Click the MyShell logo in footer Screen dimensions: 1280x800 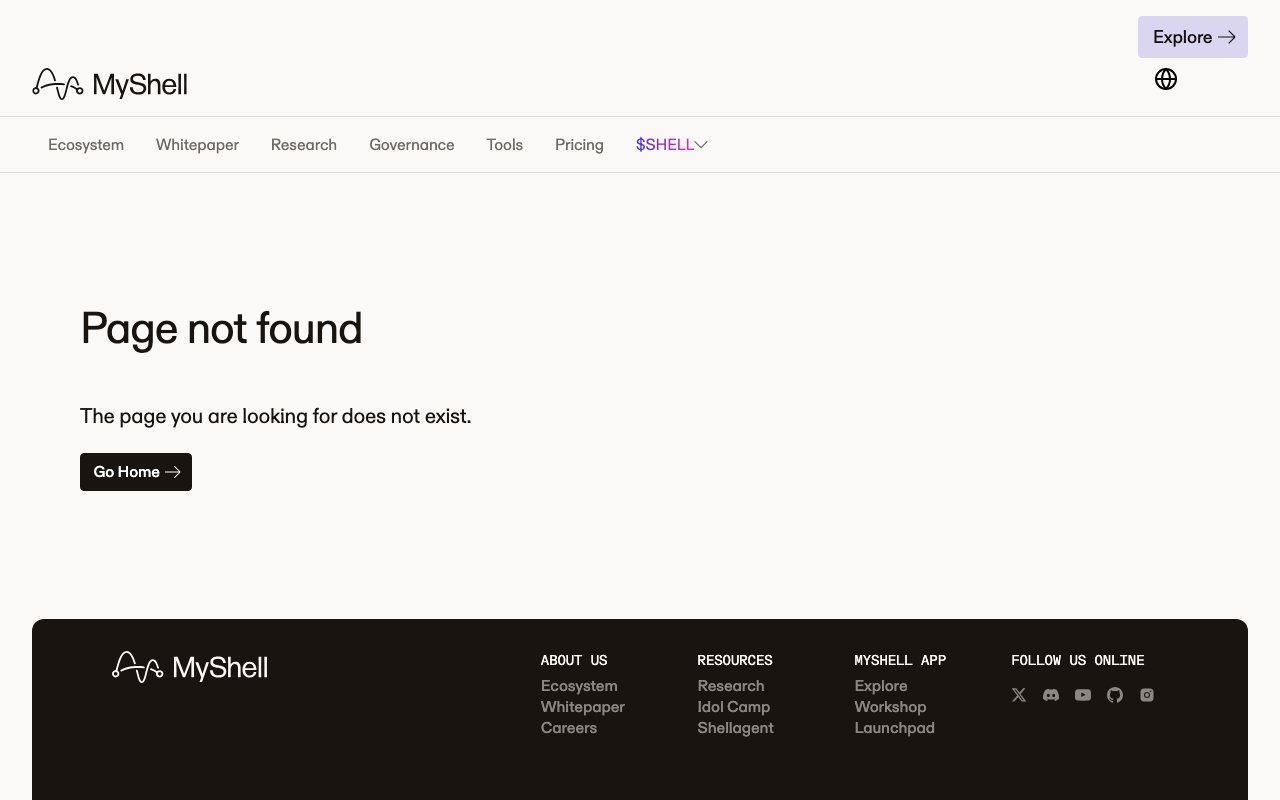point(190,667)
